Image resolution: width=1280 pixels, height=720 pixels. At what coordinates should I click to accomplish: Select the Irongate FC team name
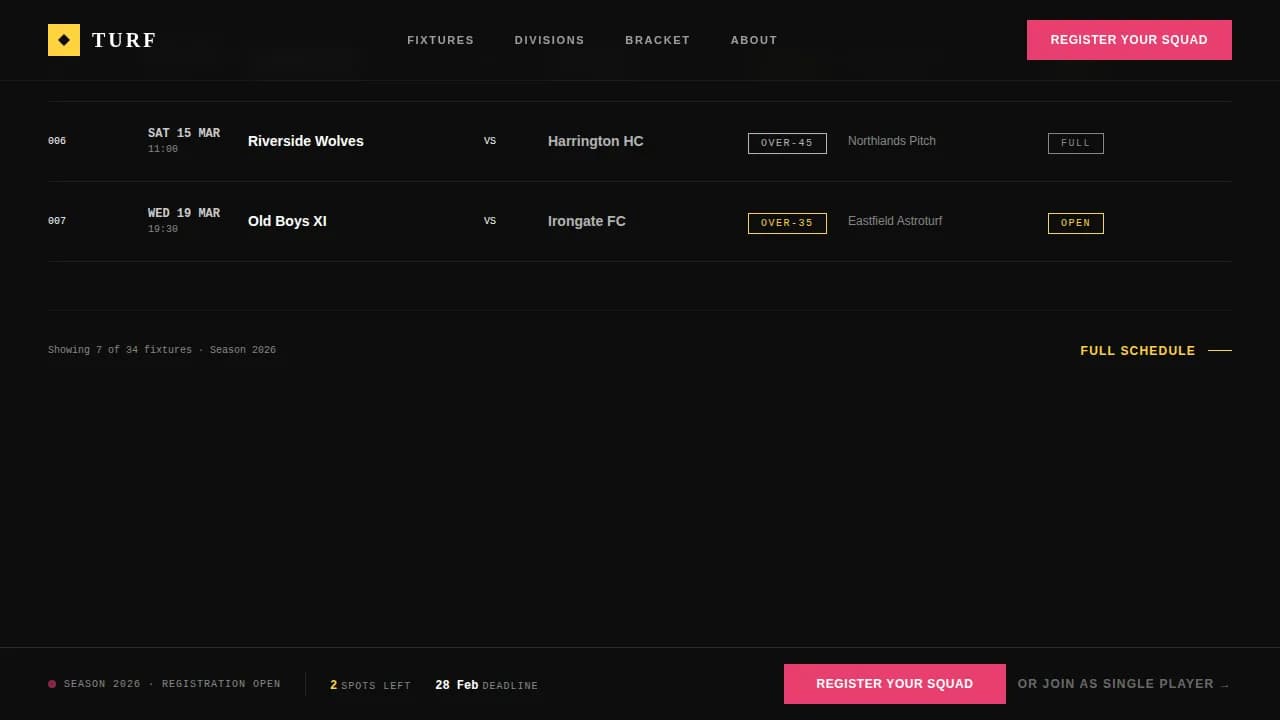pos(586,221)
